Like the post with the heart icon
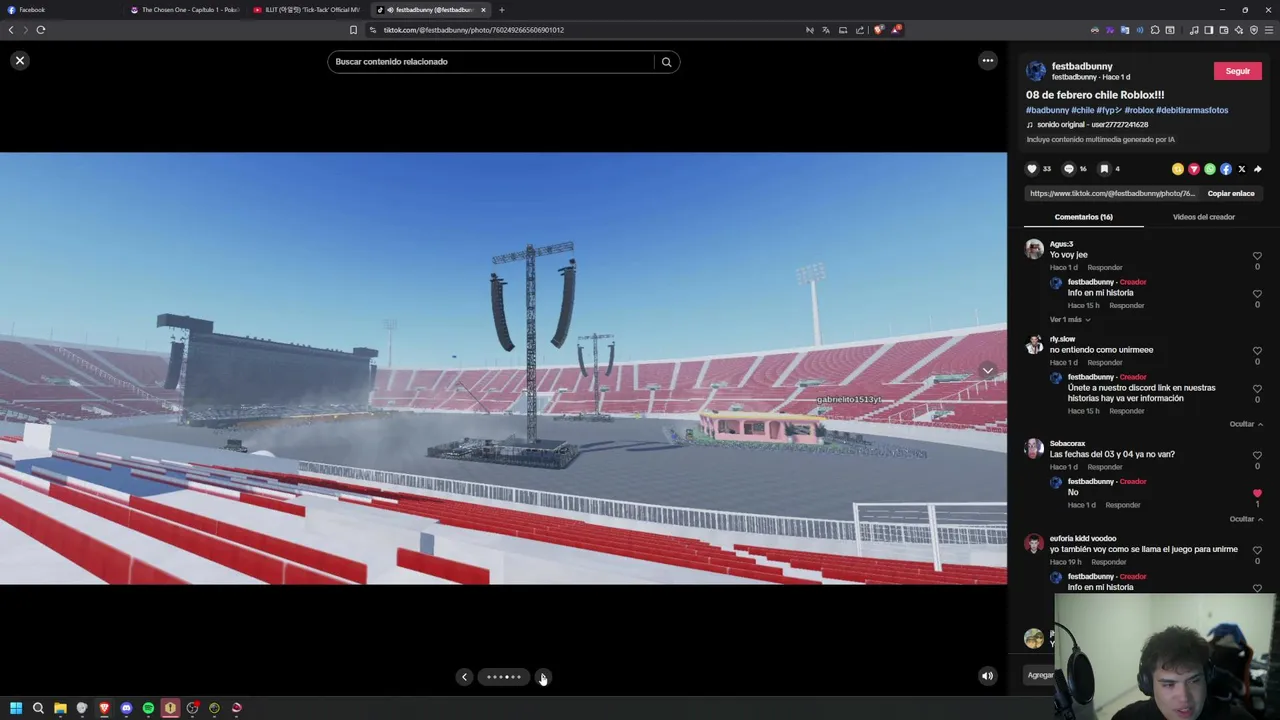1280x720 pixels. tap(1032, 169)
